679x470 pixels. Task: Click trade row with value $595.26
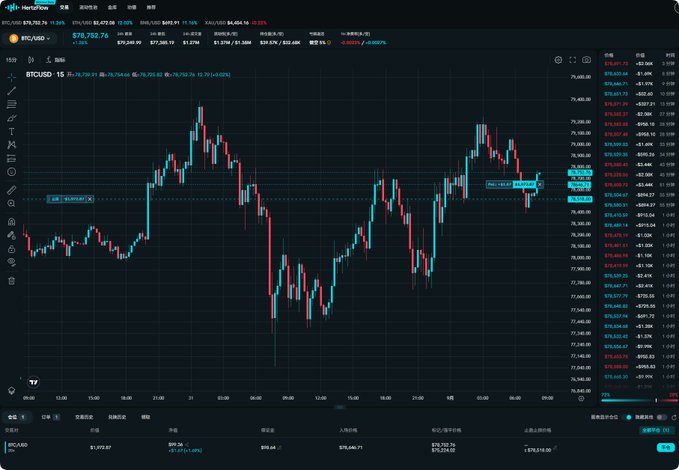click(639, 155)
